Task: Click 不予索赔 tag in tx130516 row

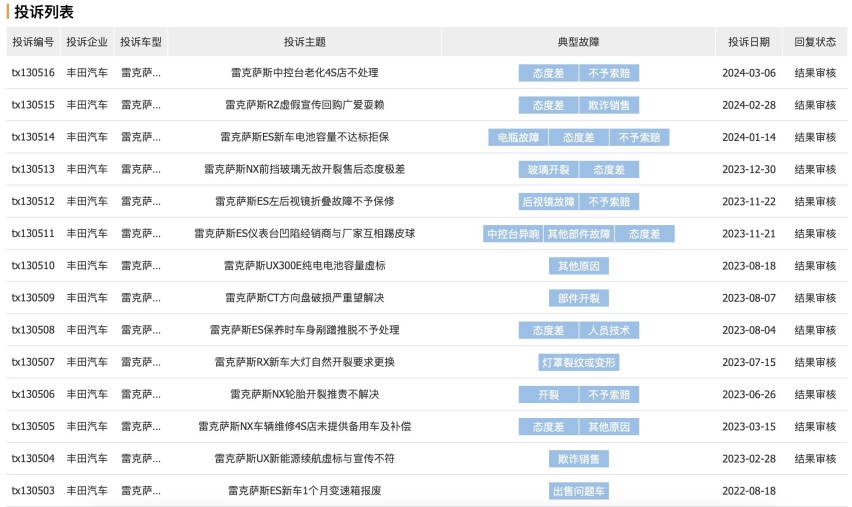Action: pyautogui.click(x=609, y=73)
